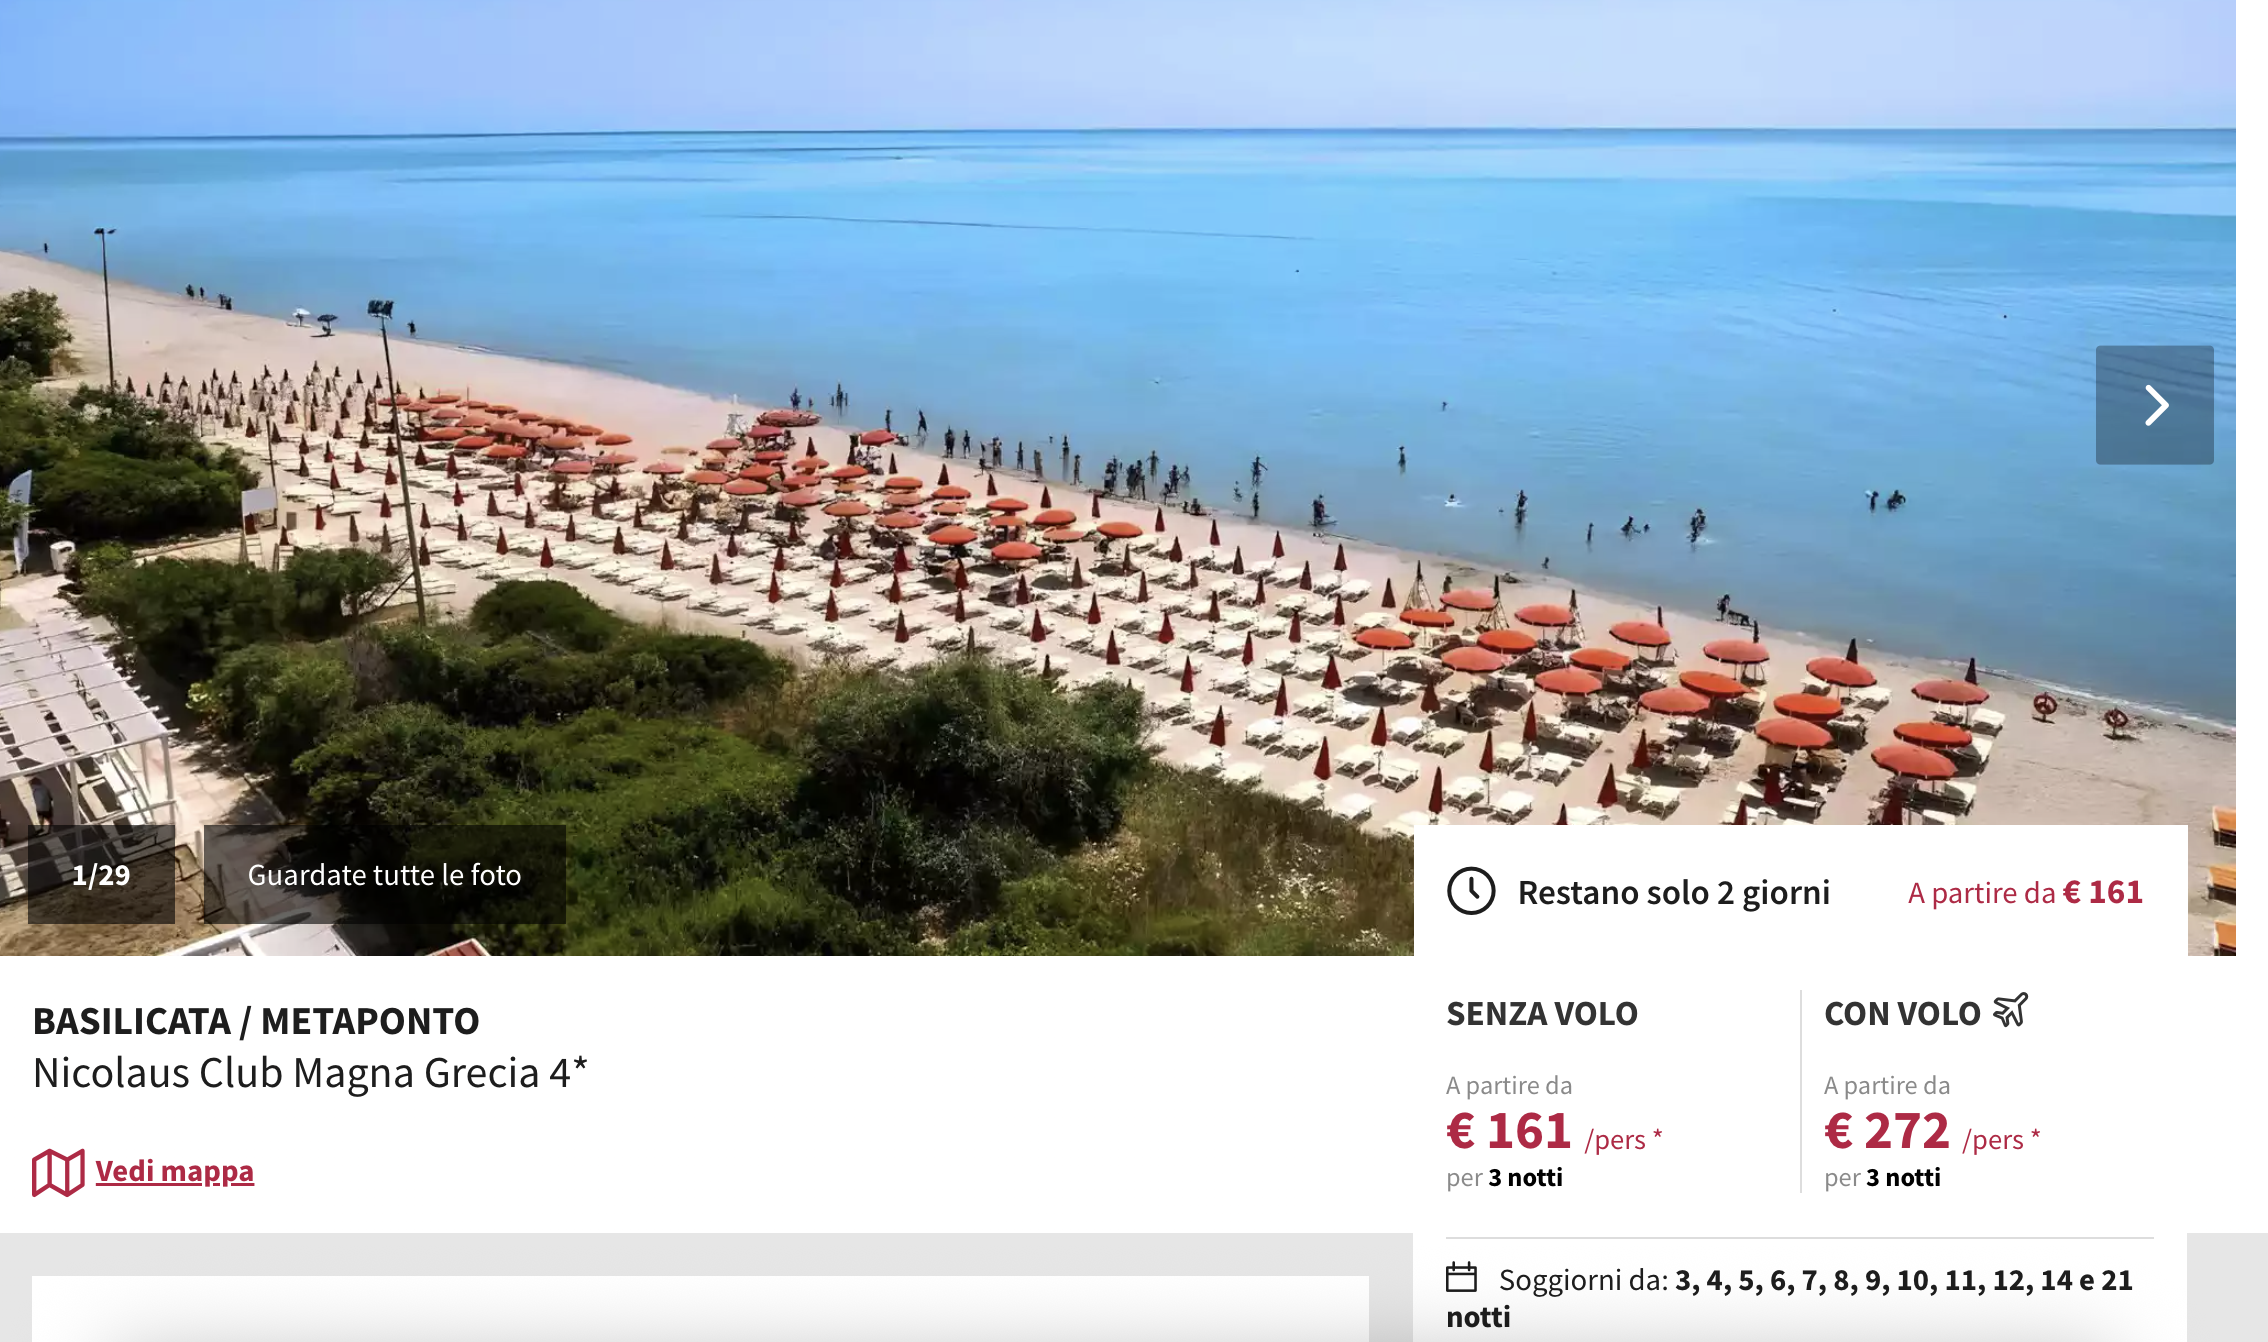This screenshot has height=1342, width=2268.
Task: Click the € 161 per person price
Action: (x=1554, y=1132)
